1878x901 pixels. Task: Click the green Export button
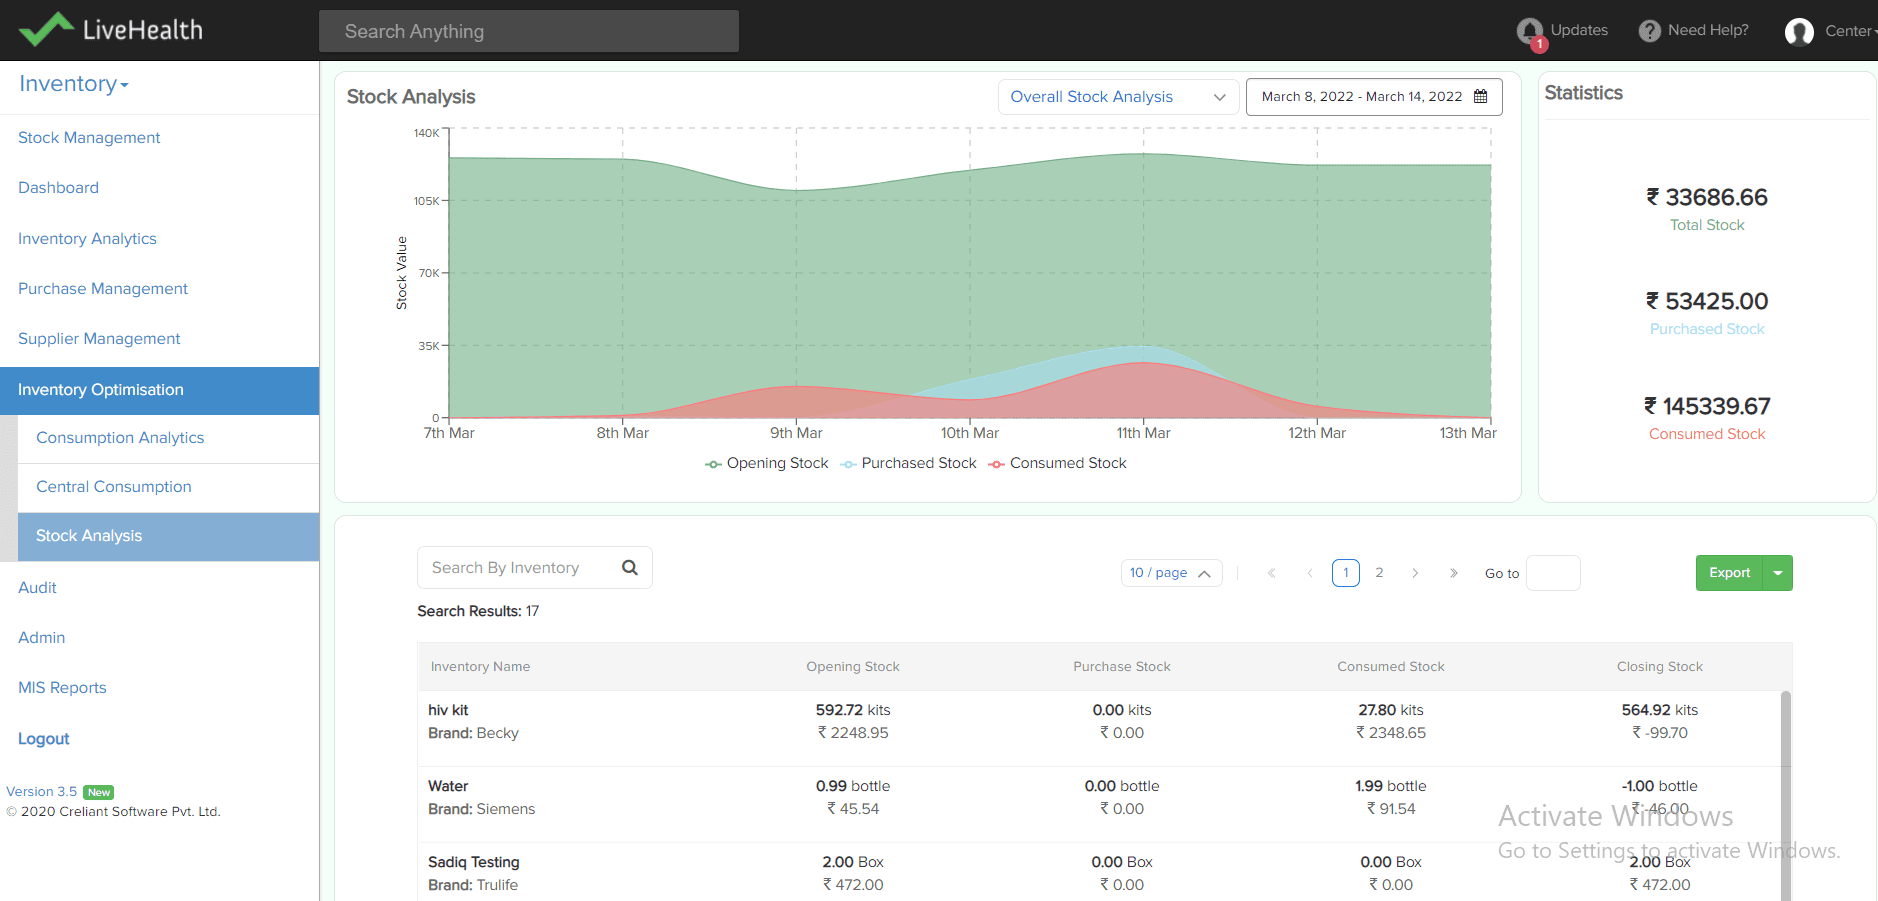click(1729, 573)
